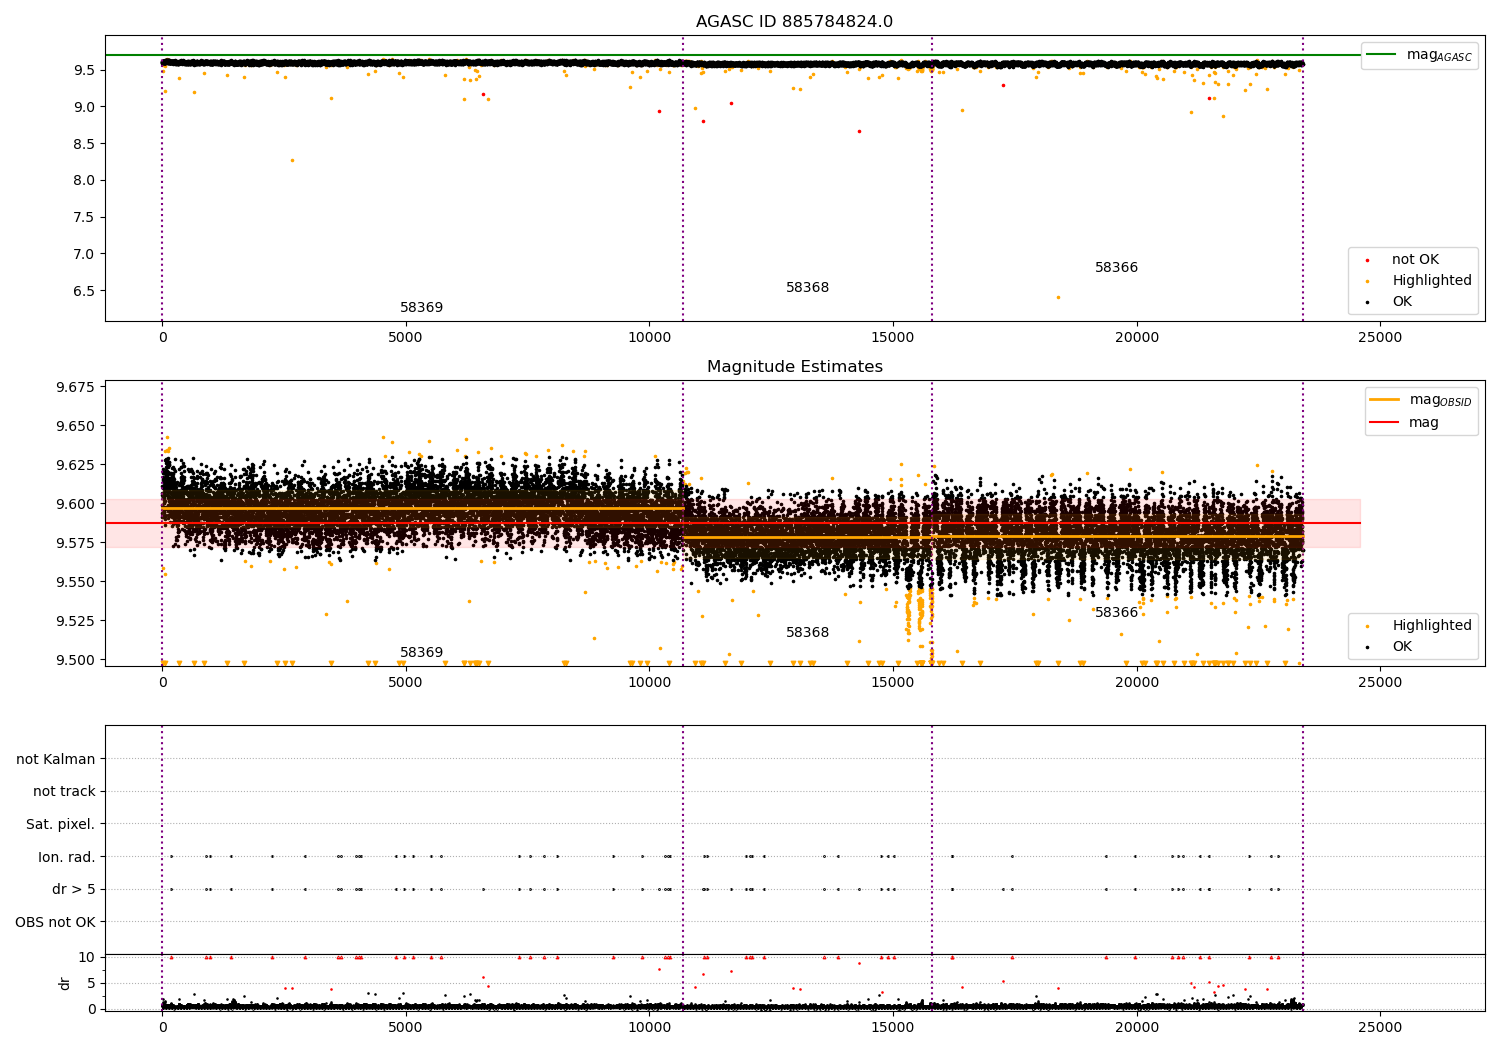Click the 'Sat. pixel.' axis label

(x=60, y=825)
